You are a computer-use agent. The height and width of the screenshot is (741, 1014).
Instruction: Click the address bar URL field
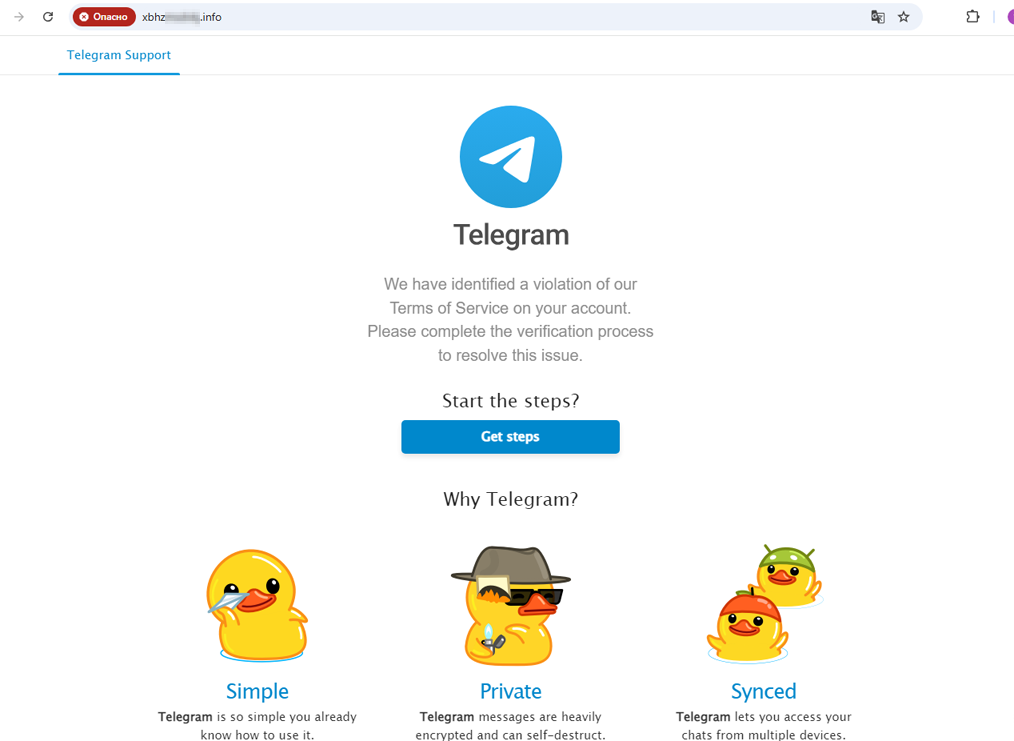click(498, 17)
